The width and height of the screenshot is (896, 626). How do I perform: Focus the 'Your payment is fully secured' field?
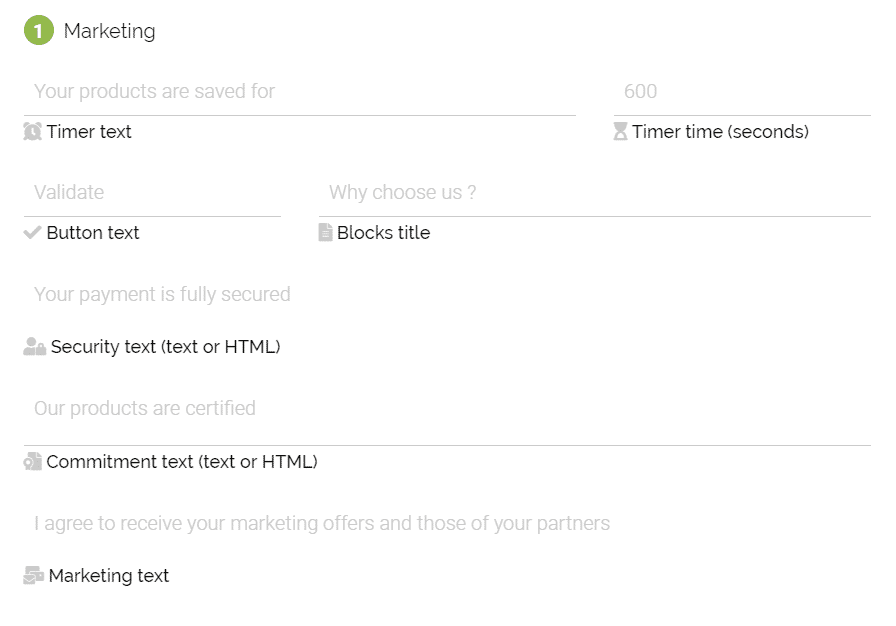coord(447,295)
